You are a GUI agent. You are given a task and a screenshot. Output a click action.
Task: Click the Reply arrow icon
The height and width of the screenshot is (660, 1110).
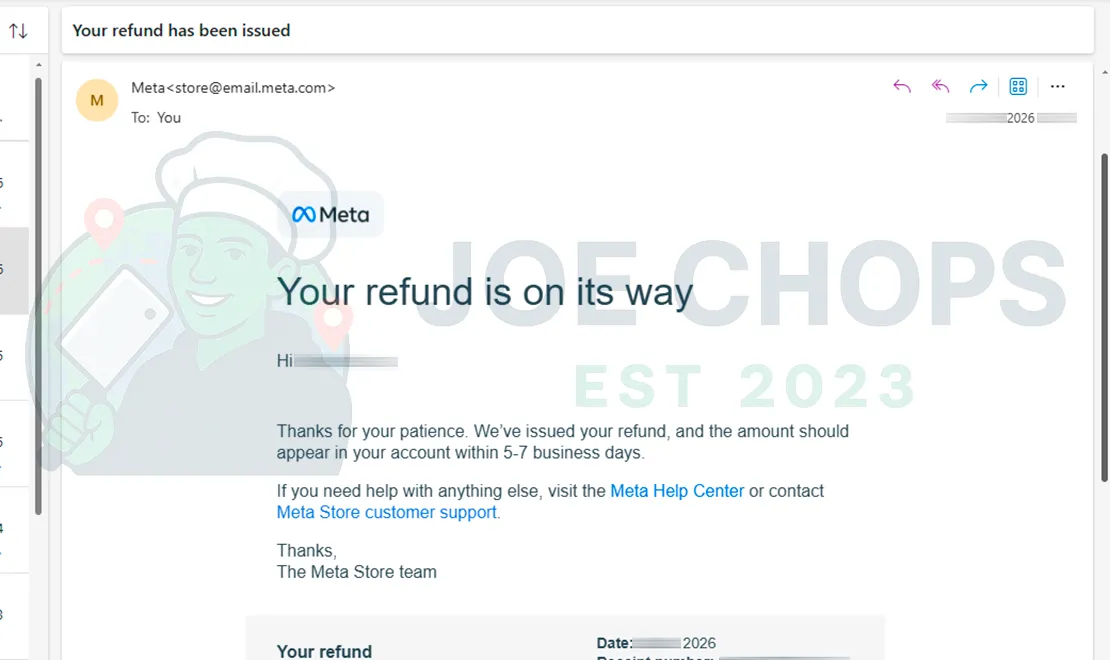point(902,87)
